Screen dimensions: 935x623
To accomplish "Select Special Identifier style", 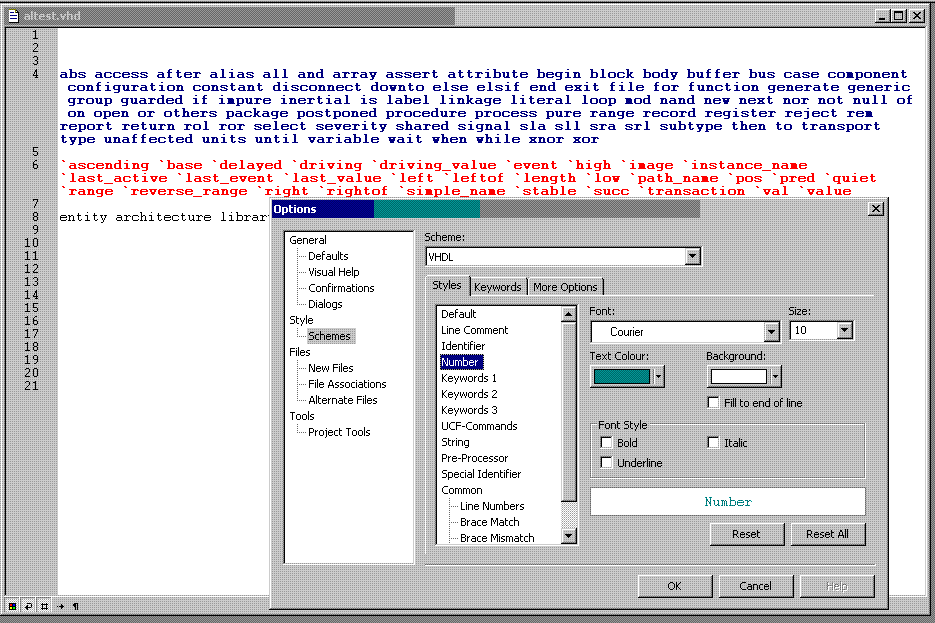I will [481, 475].
